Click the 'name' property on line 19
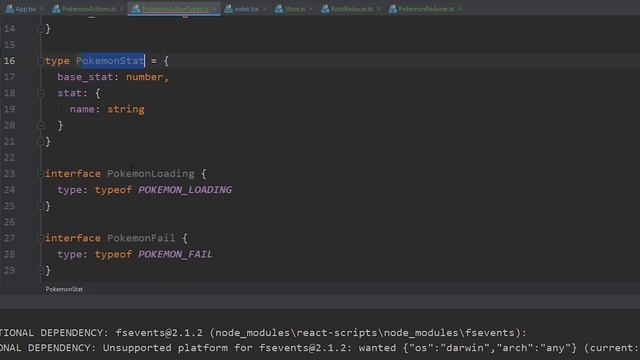640x360 pixels. pyautogui.click(x=82, y=109)
